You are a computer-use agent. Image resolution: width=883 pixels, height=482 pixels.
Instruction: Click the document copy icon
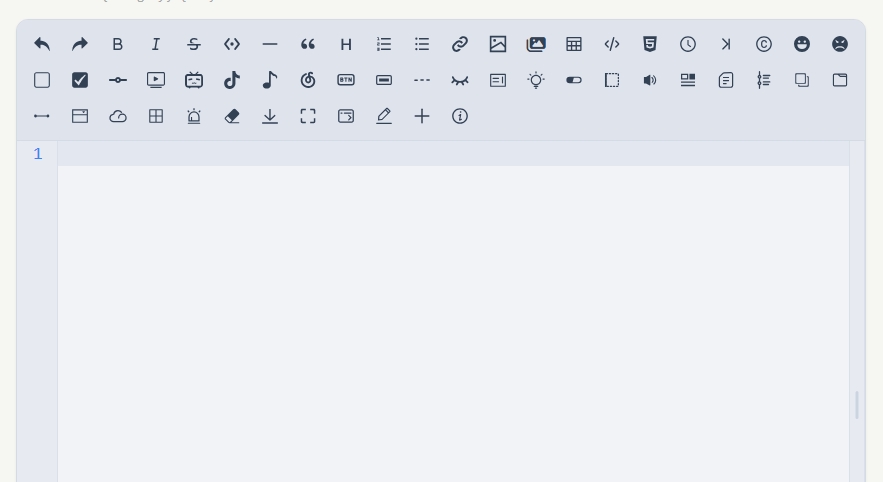(x=726, y=80)
